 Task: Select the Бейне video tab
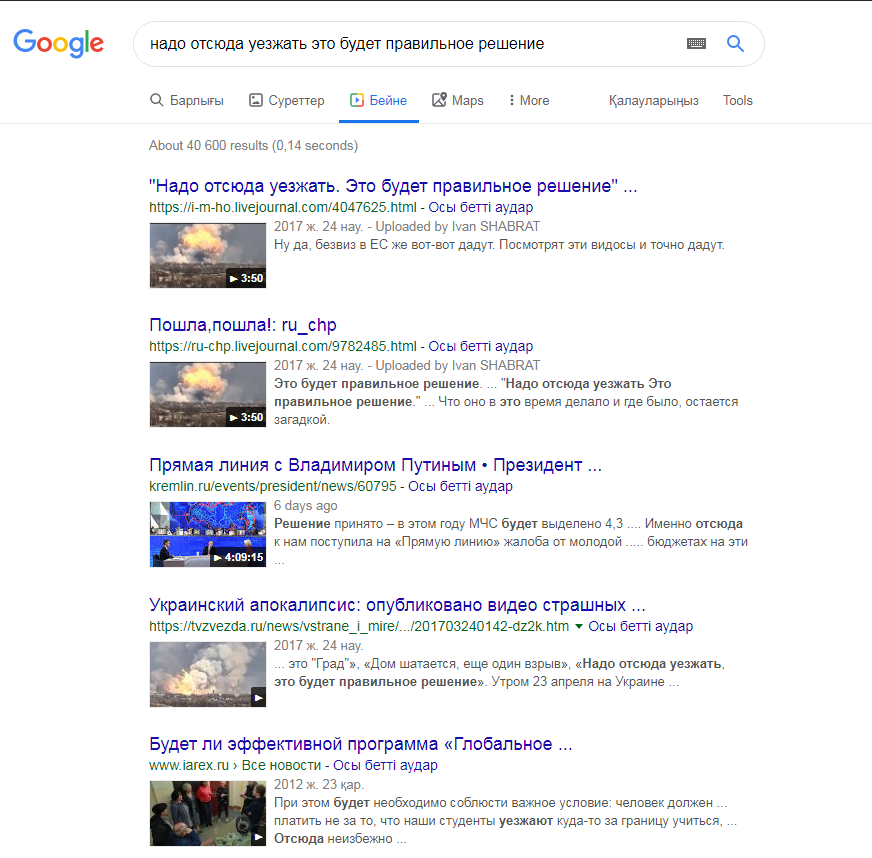378,100
